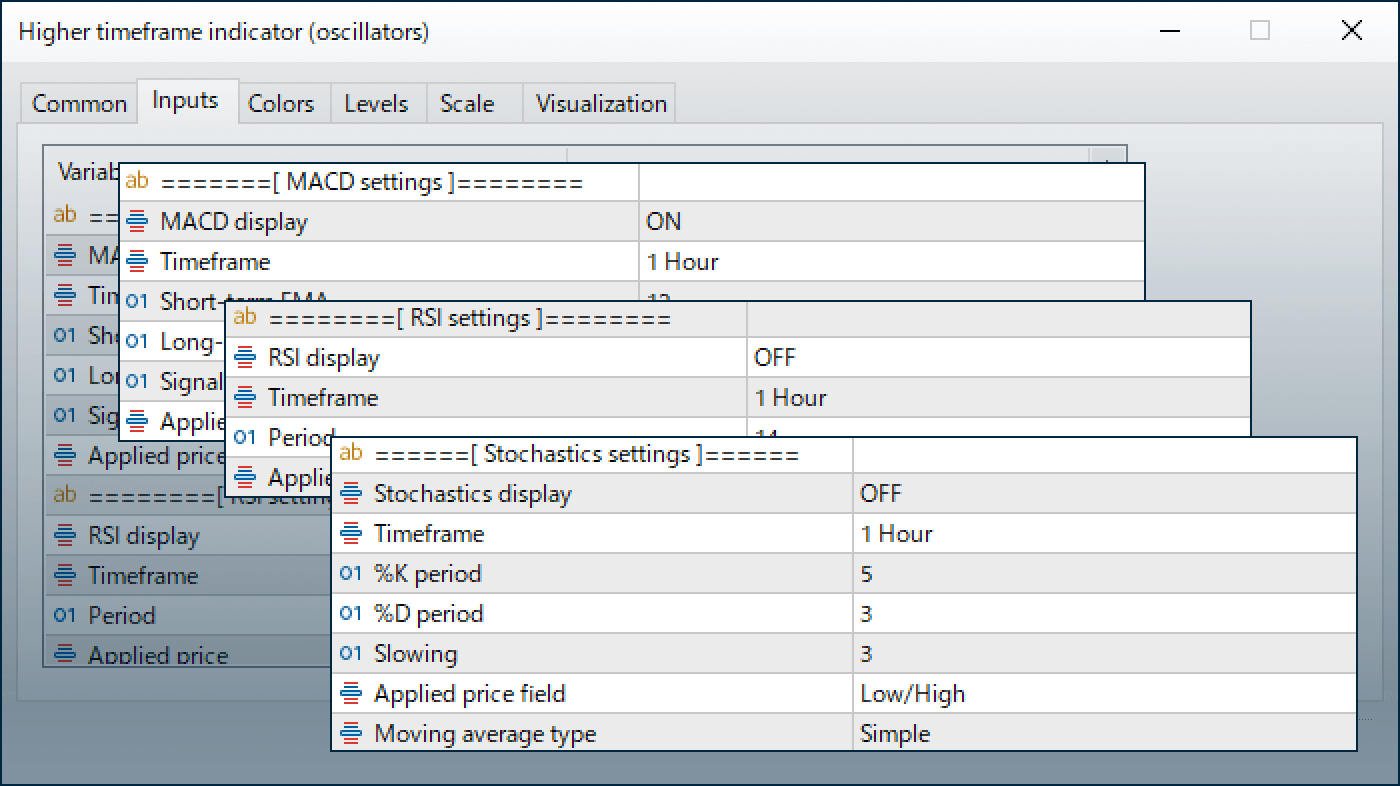Switch to the Common tab

[x=79, y=103]
